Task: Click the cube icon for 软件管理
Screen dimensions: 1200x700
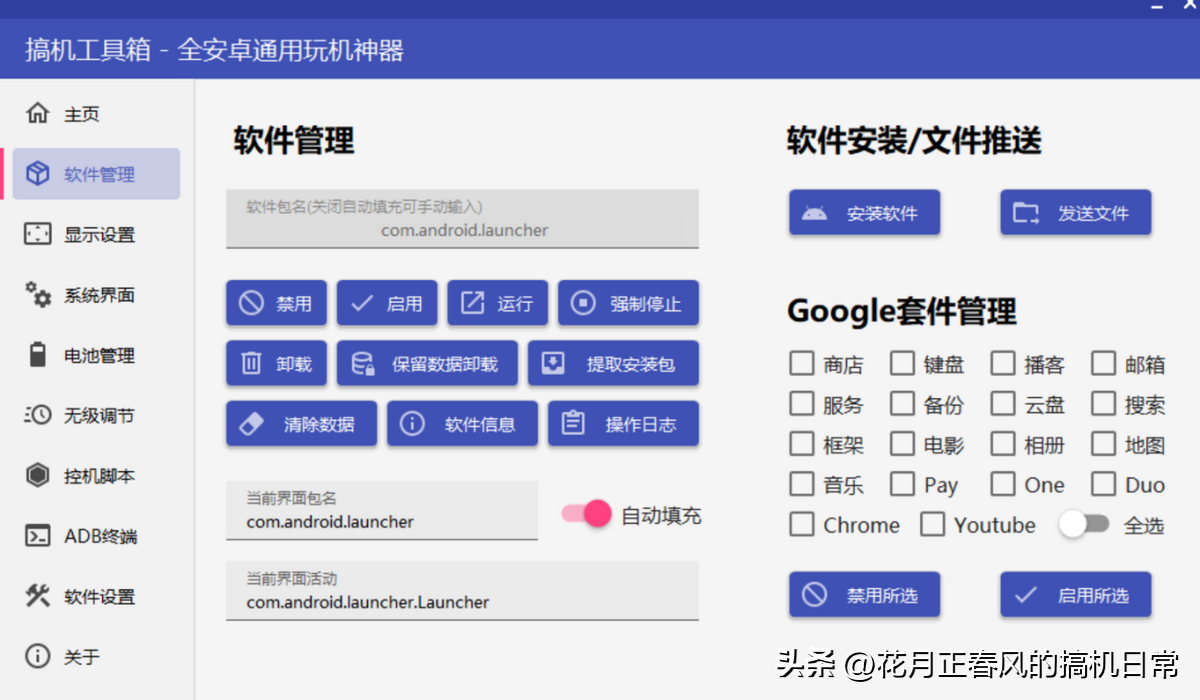Action: point(37,174)
